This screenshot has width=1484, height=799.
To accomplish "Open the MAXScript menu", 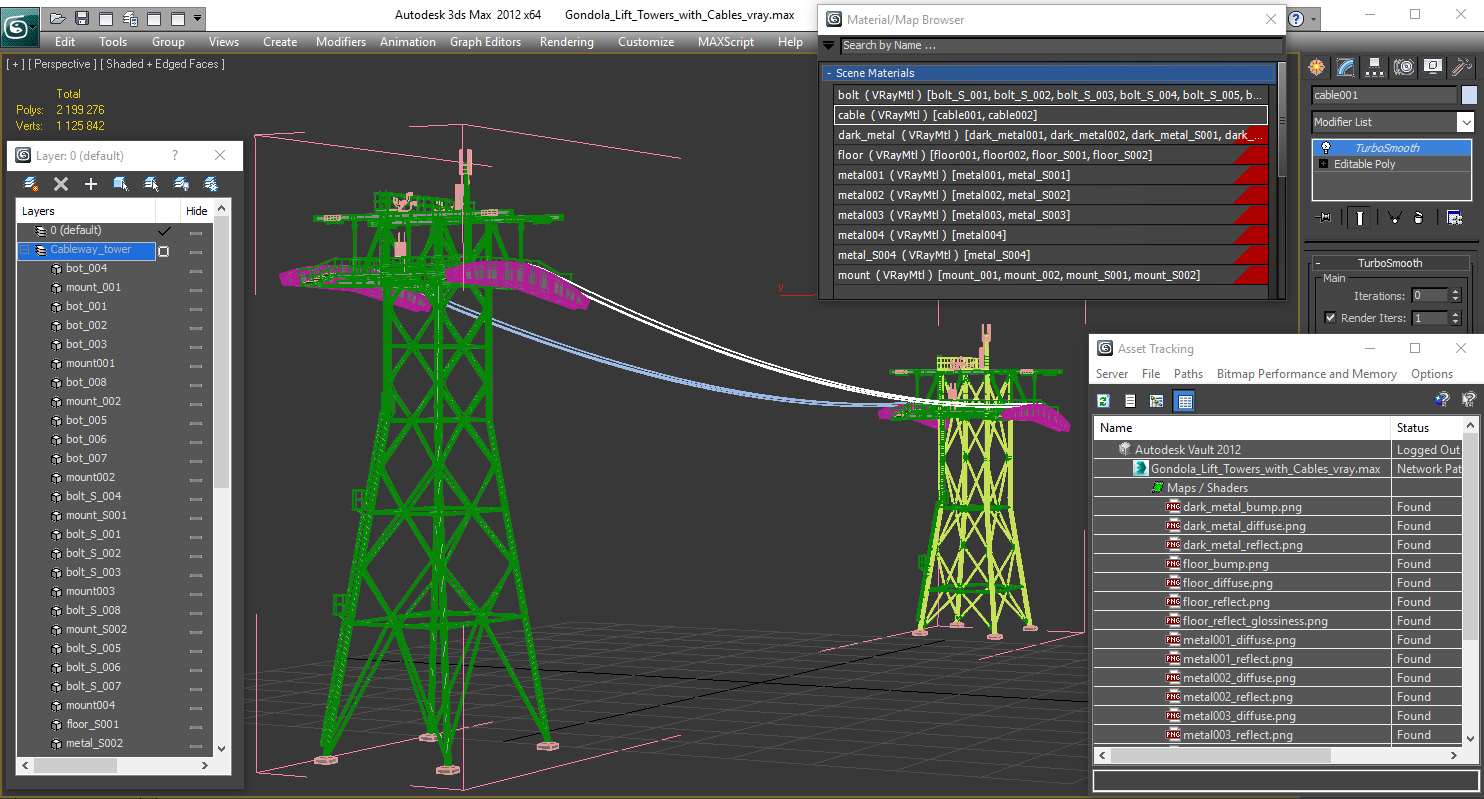I will coord(726,42).
